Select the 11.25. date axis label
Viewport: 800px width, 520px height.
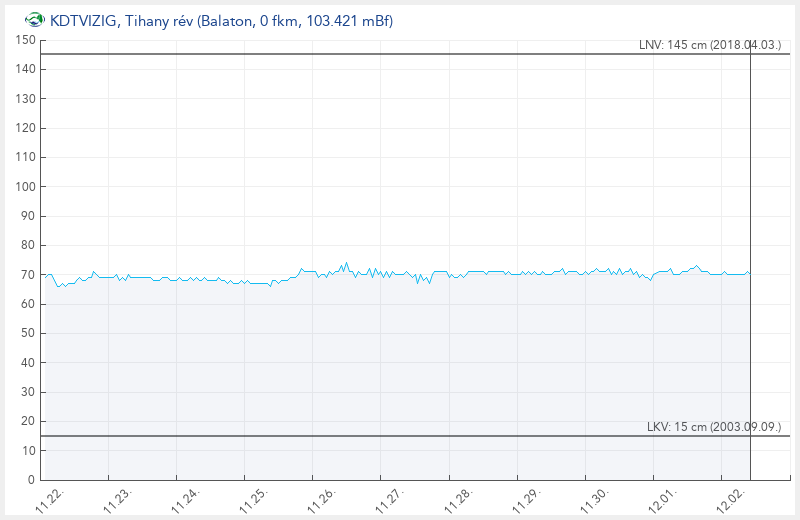pos(254,500)
